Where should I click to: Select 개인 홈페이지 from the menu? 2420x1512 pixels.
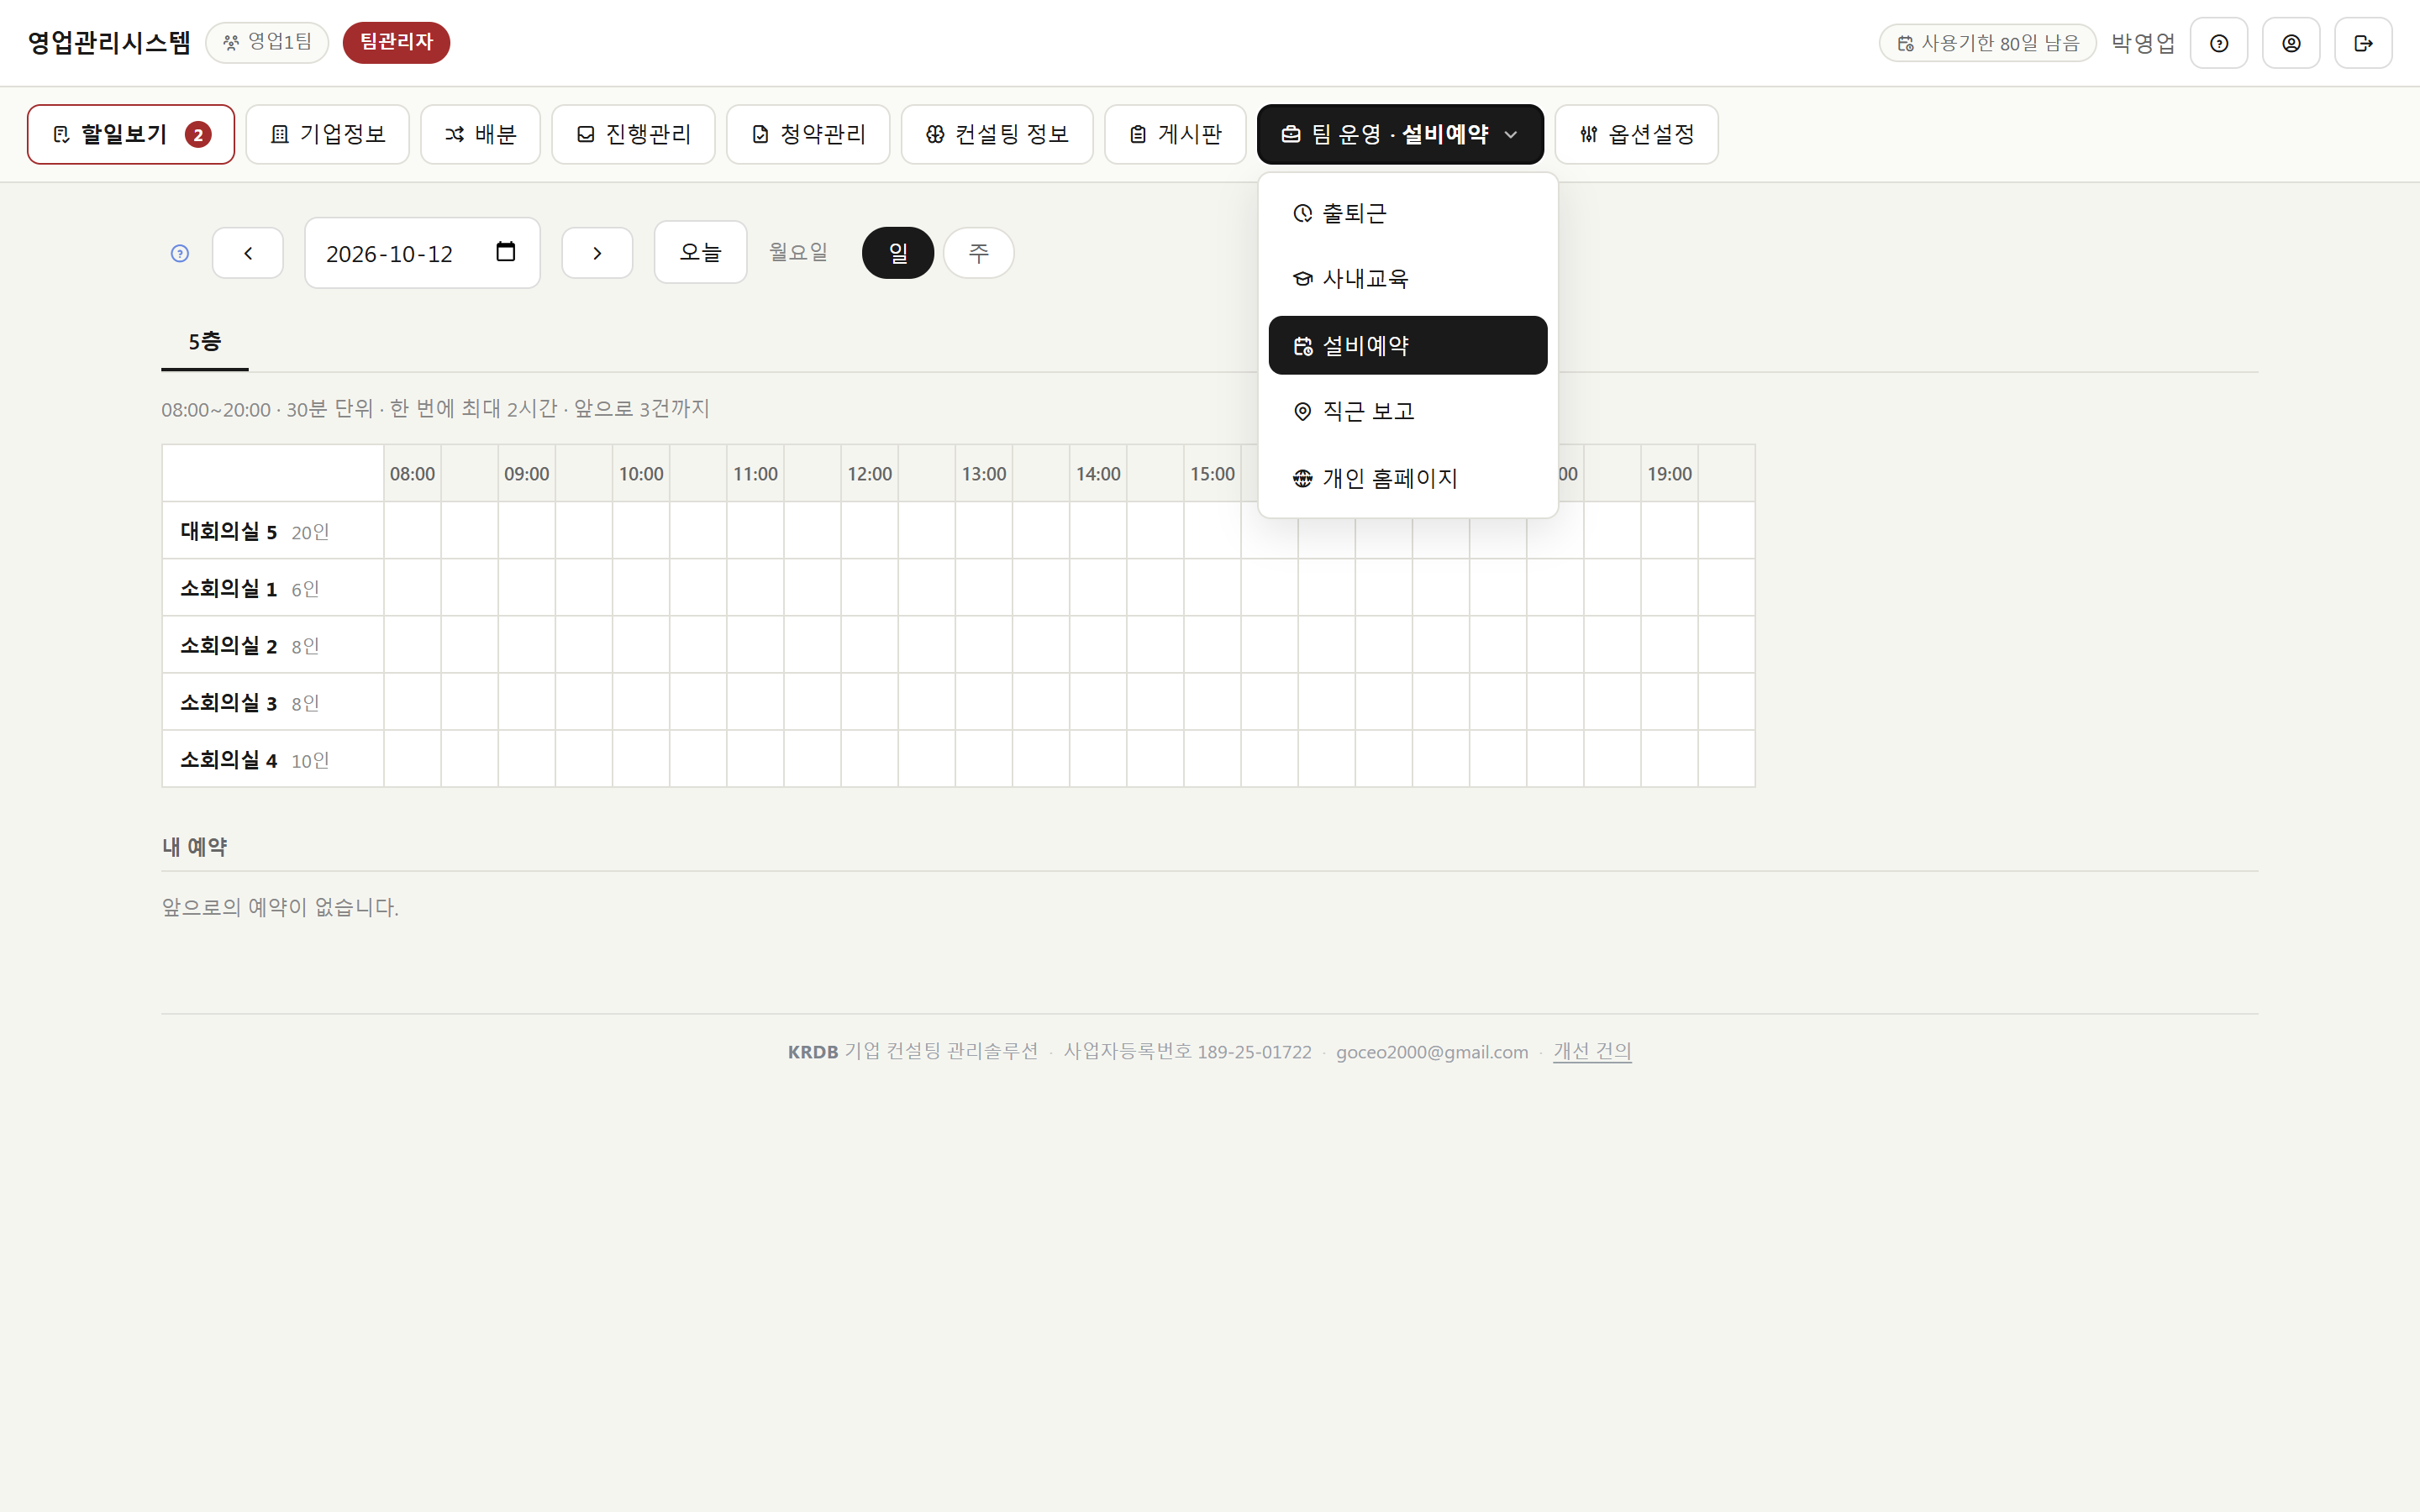[x=1407, y=478]
